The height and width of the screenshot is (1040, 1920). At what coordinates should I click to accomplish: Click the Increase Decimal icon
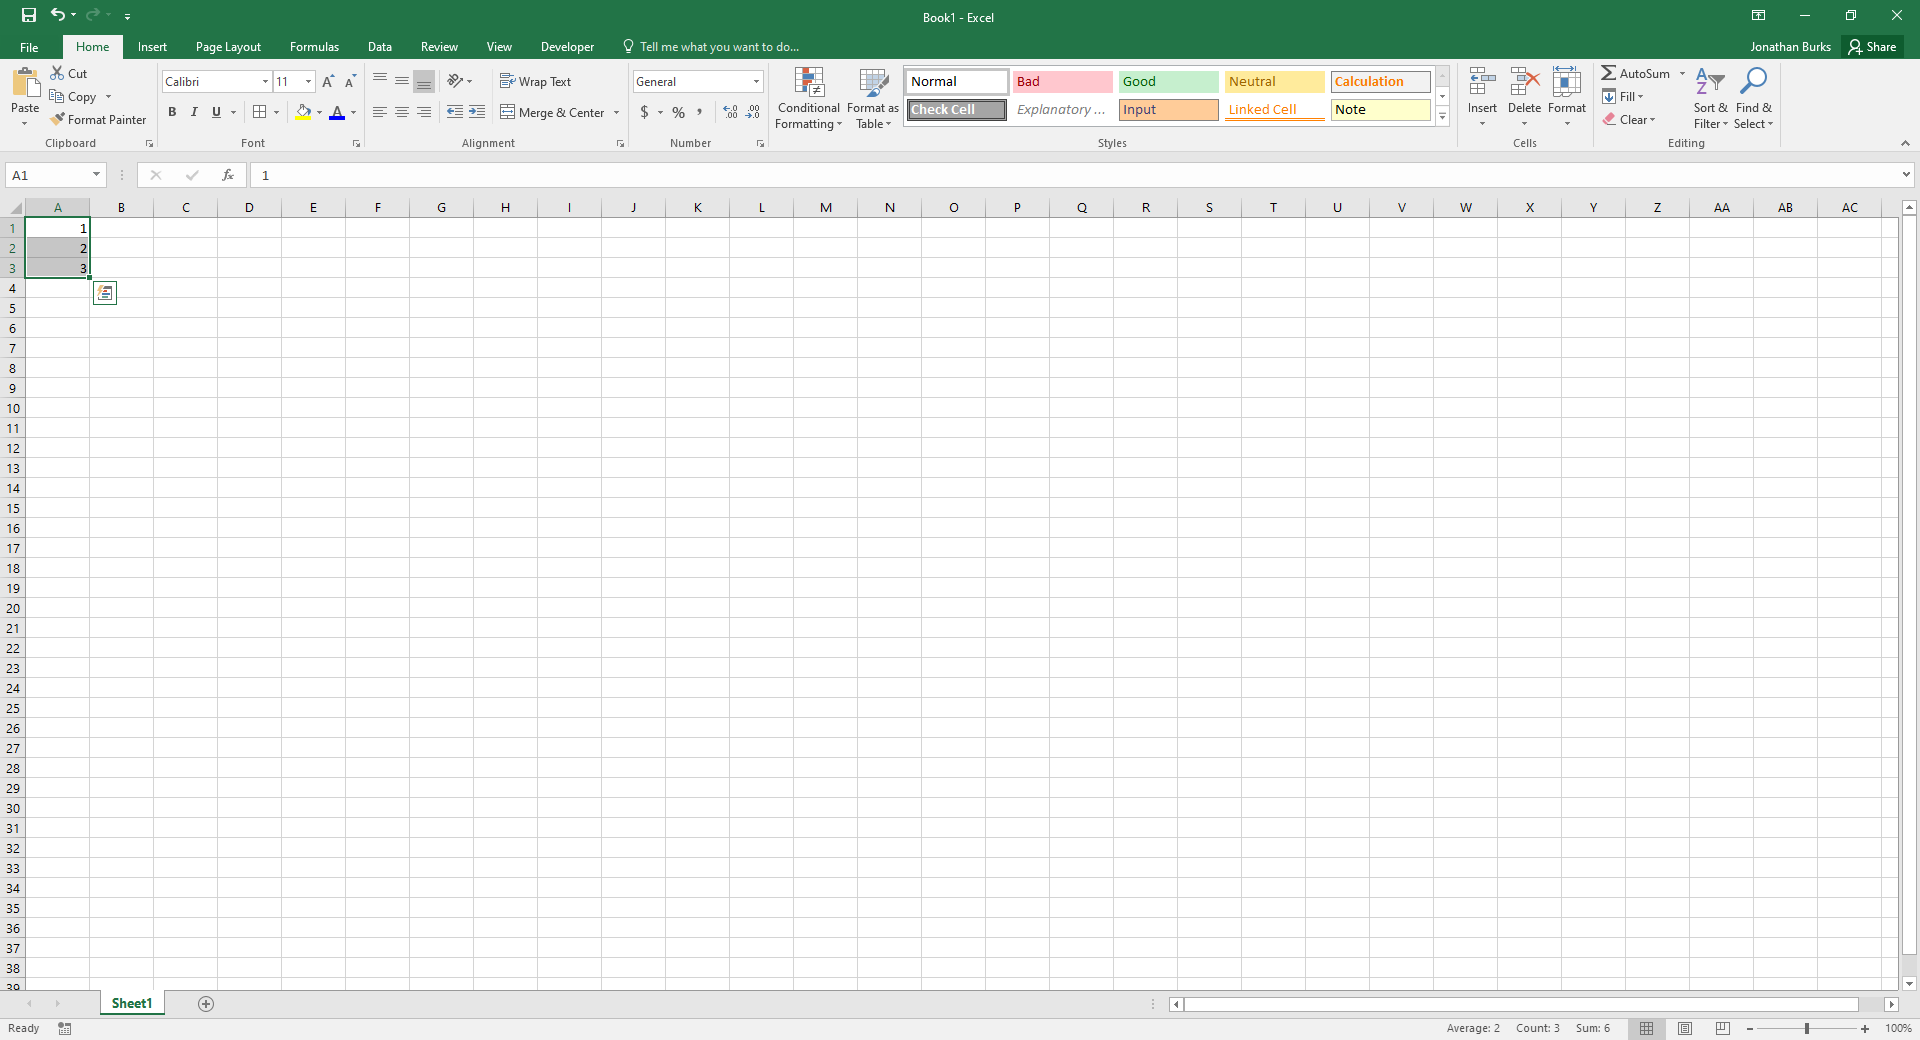(x=730, y=112)
